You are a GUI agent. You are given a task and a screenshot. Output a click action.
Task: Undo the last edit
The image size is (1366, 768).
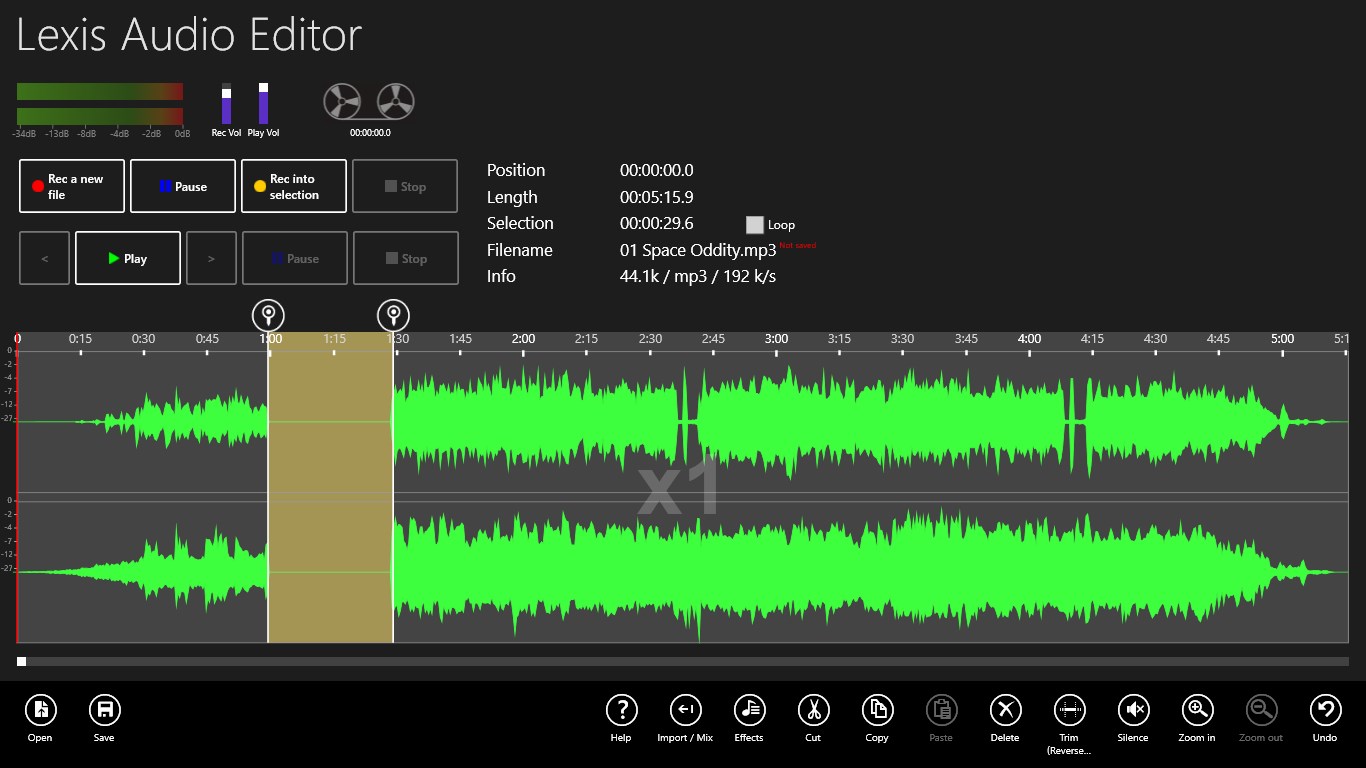click(1326, 711)
